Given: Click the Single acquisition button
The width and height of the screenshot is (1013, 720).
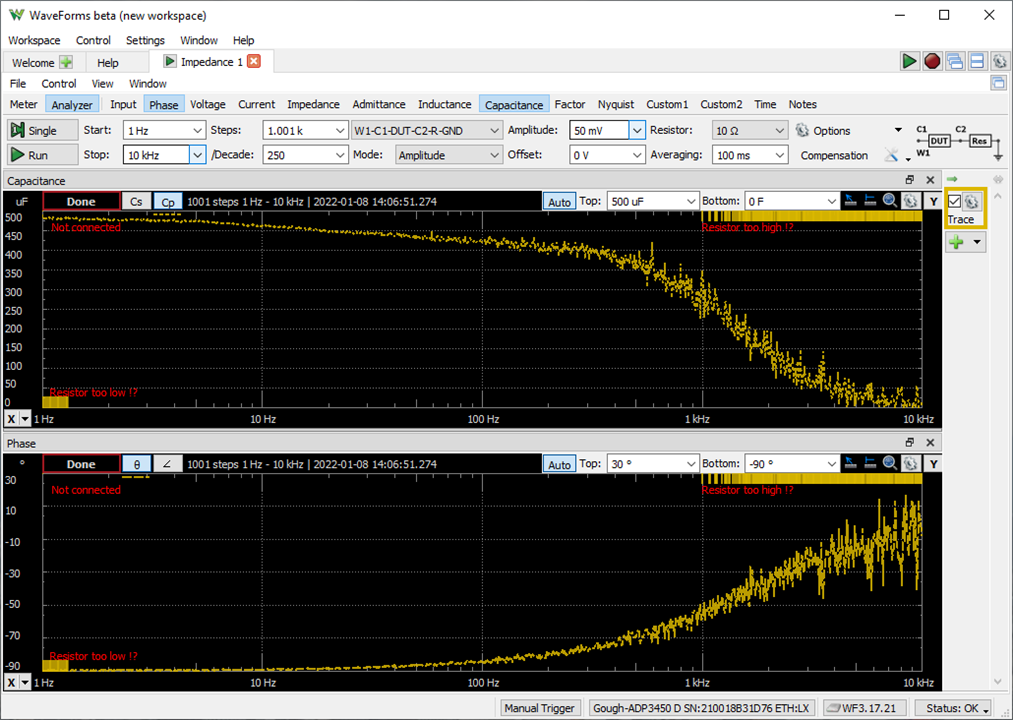Looking at the screenshot, I should coord(43,131).
